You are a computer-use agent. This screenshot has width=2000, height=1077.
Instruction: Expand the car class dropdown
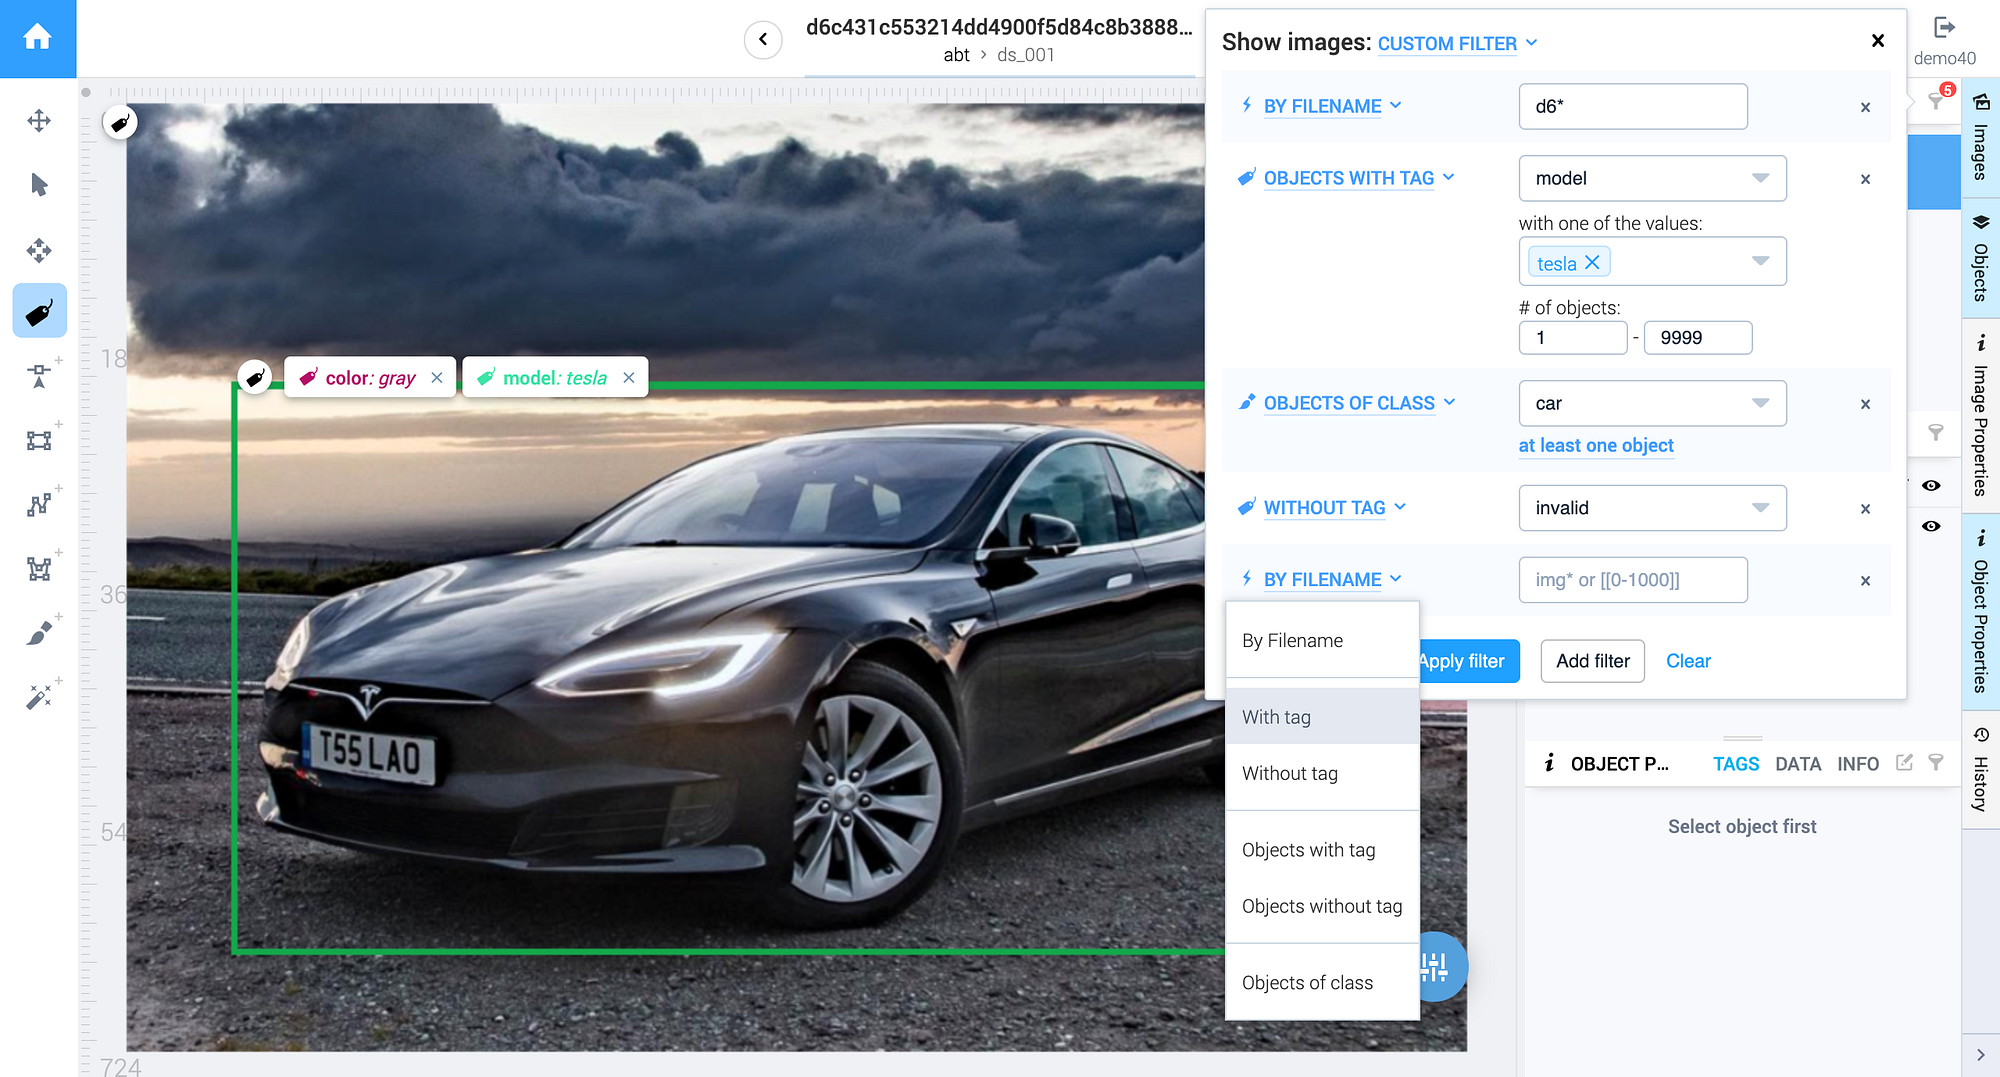[x=1651, y=403]
